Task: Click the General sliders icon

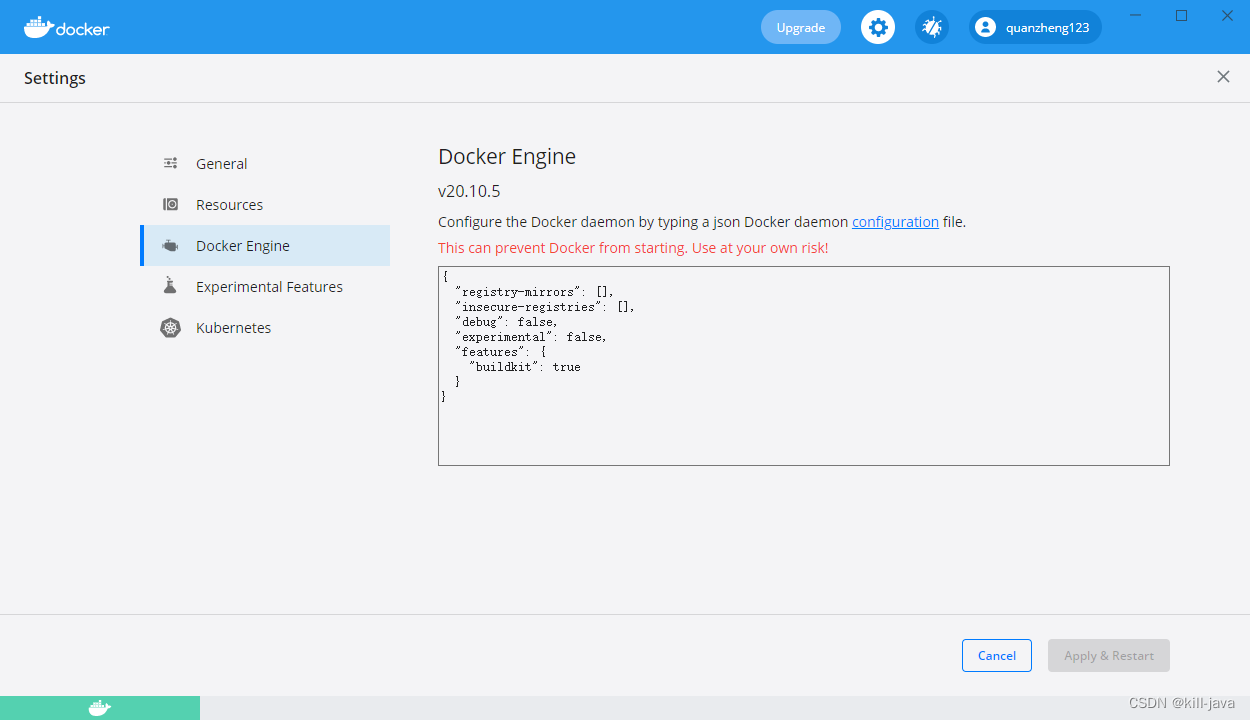Action: [x=171, y=163]
